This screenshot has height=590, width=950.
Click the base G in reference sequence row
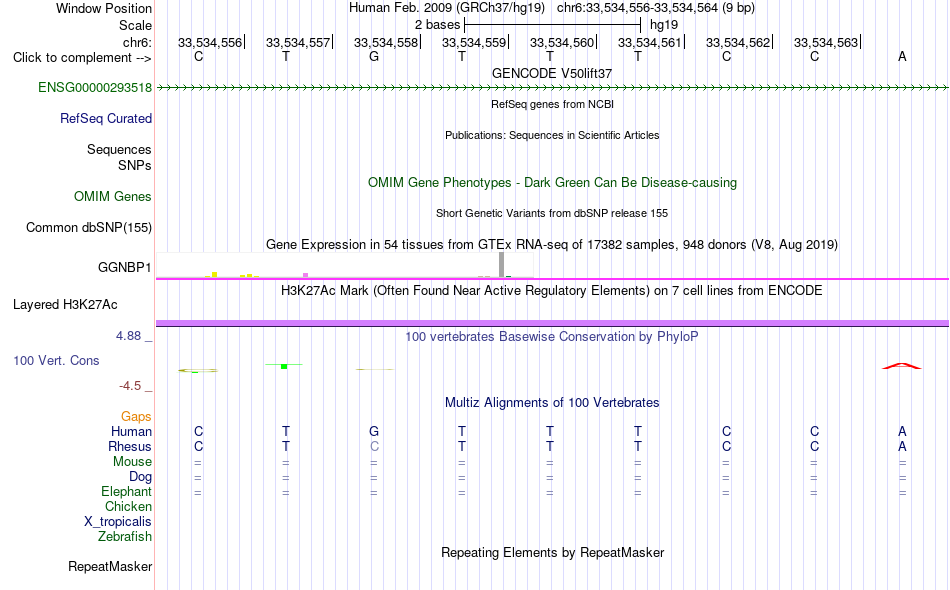pyautogui.click(x=374, y=57)
